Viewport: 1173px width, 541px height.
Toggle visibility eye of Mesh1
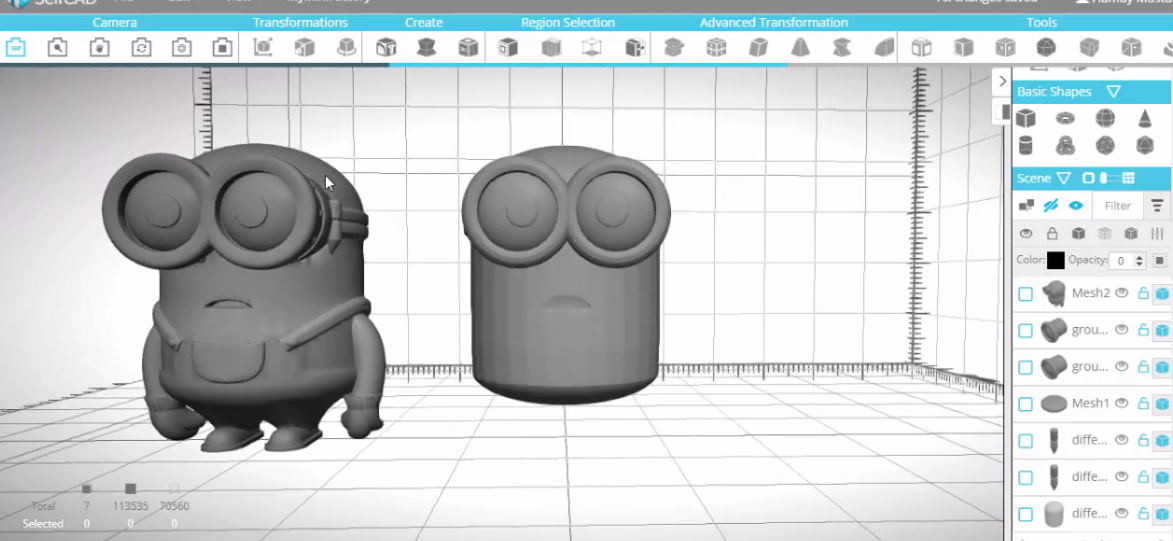pos(1121,403)
